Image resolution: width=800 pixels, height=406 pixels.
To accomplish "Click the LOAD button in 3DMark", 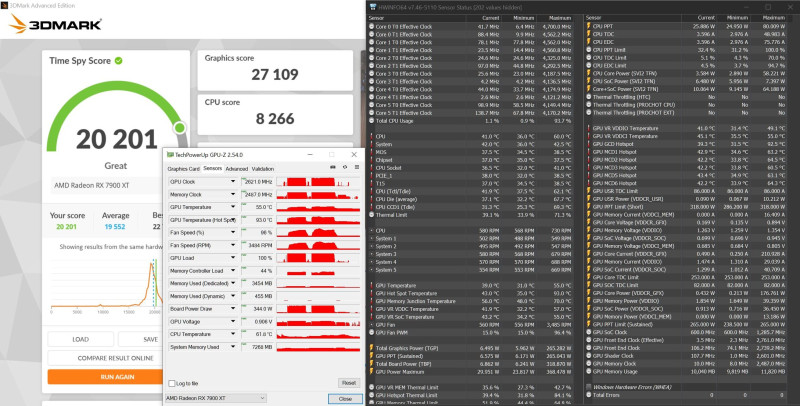I will point(81,339).
